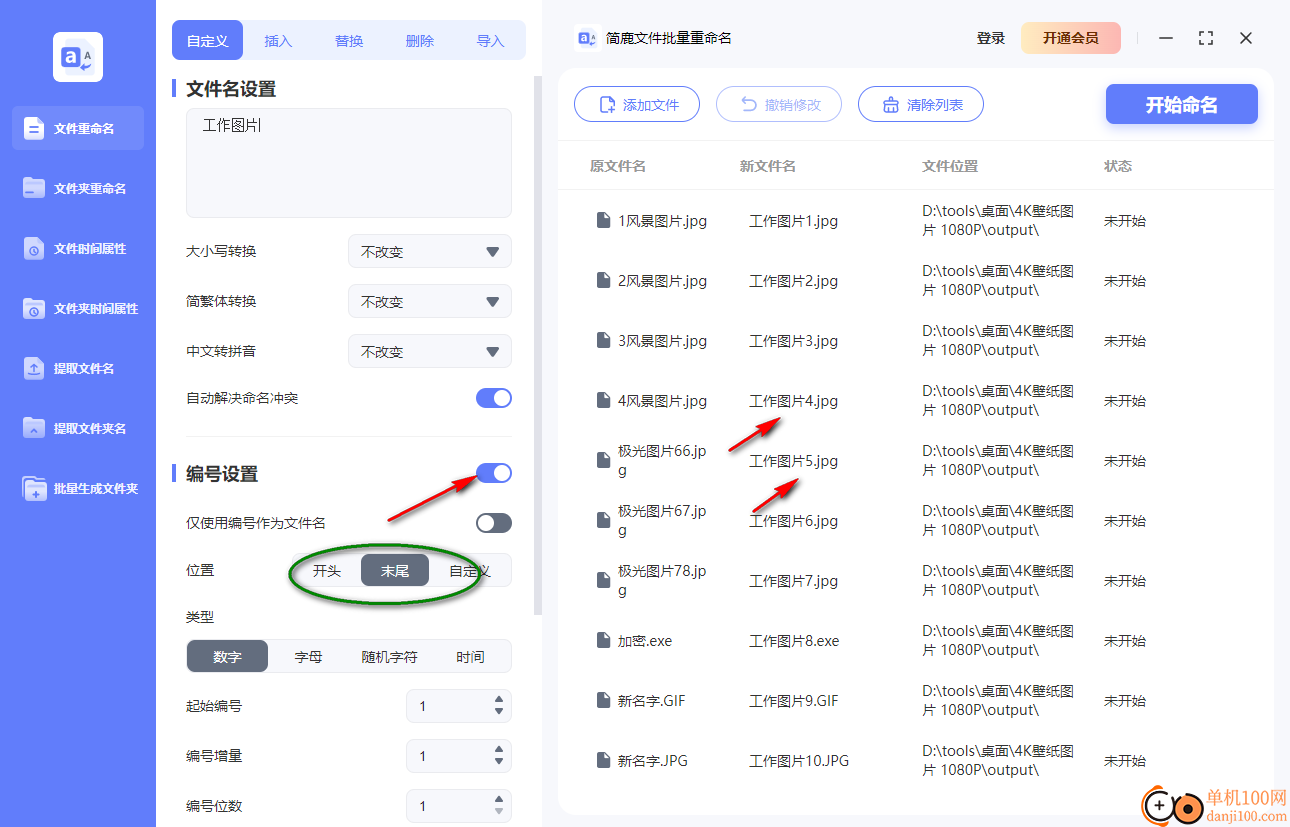Image resolution: width=1290 pixels, height=827 pixels.
Task: Switch to the 删除 tab
Action: pos(420,41)
